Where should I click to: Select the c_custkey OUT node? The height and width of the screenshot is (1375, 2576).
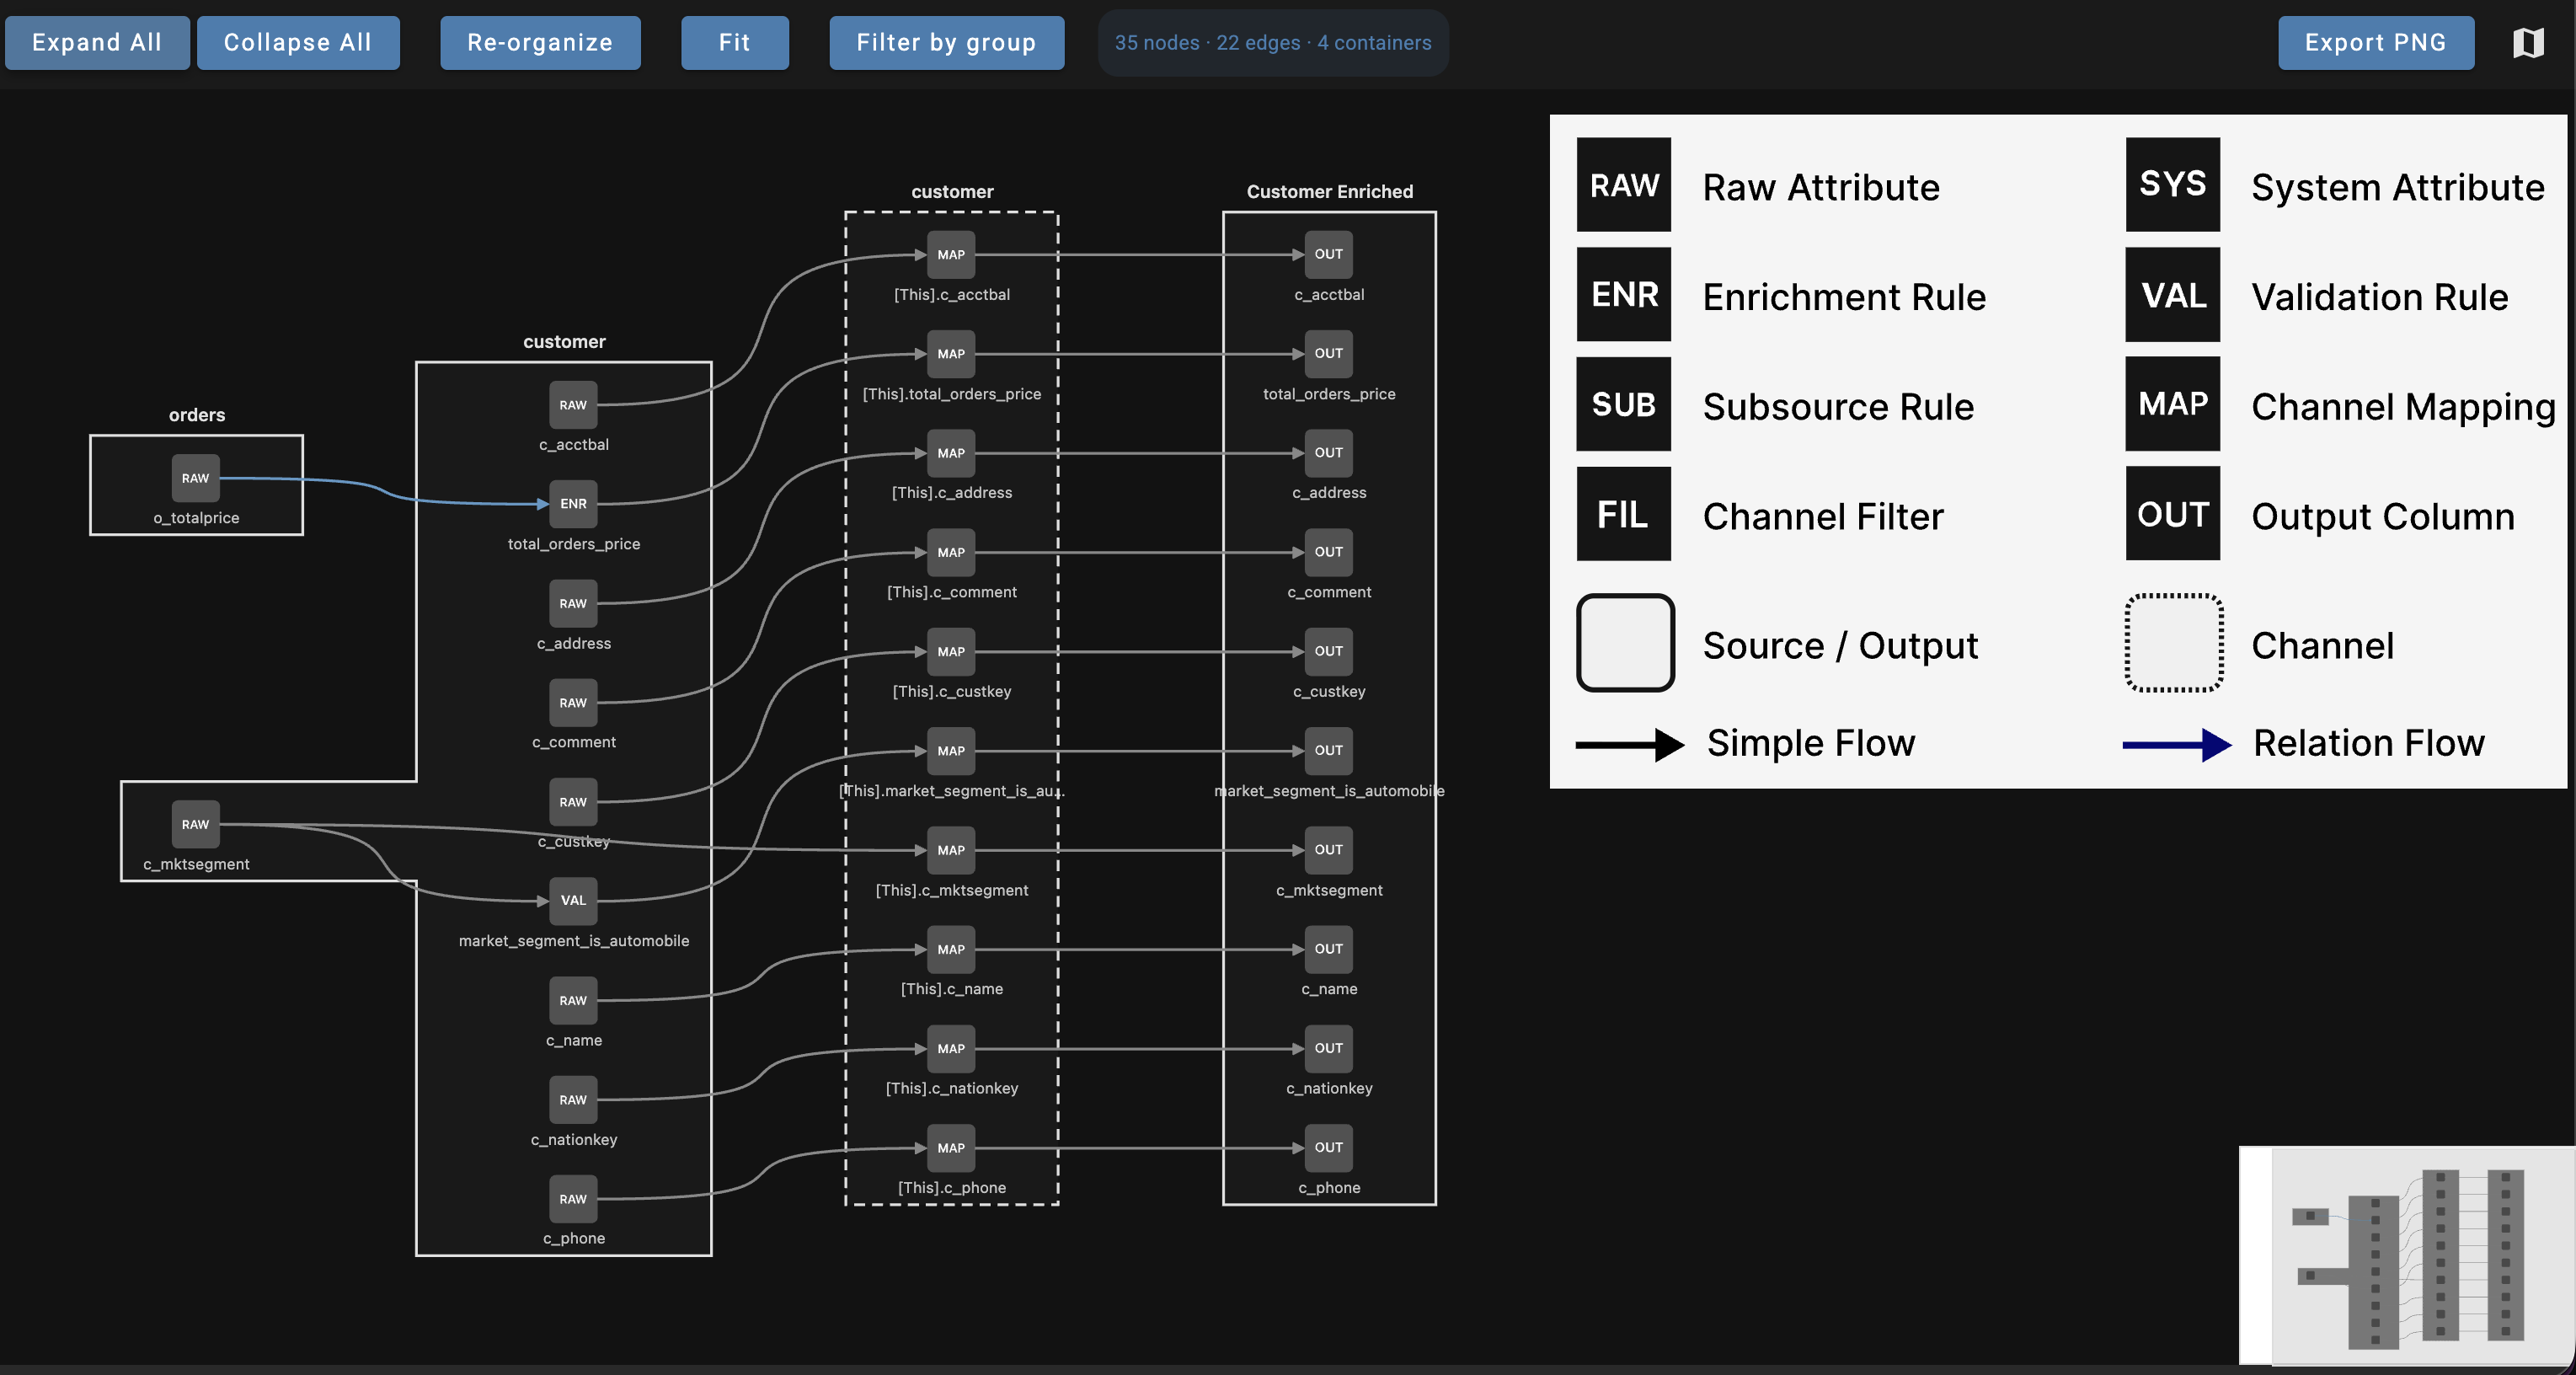pyautogui.click(x=1329, y=652)
